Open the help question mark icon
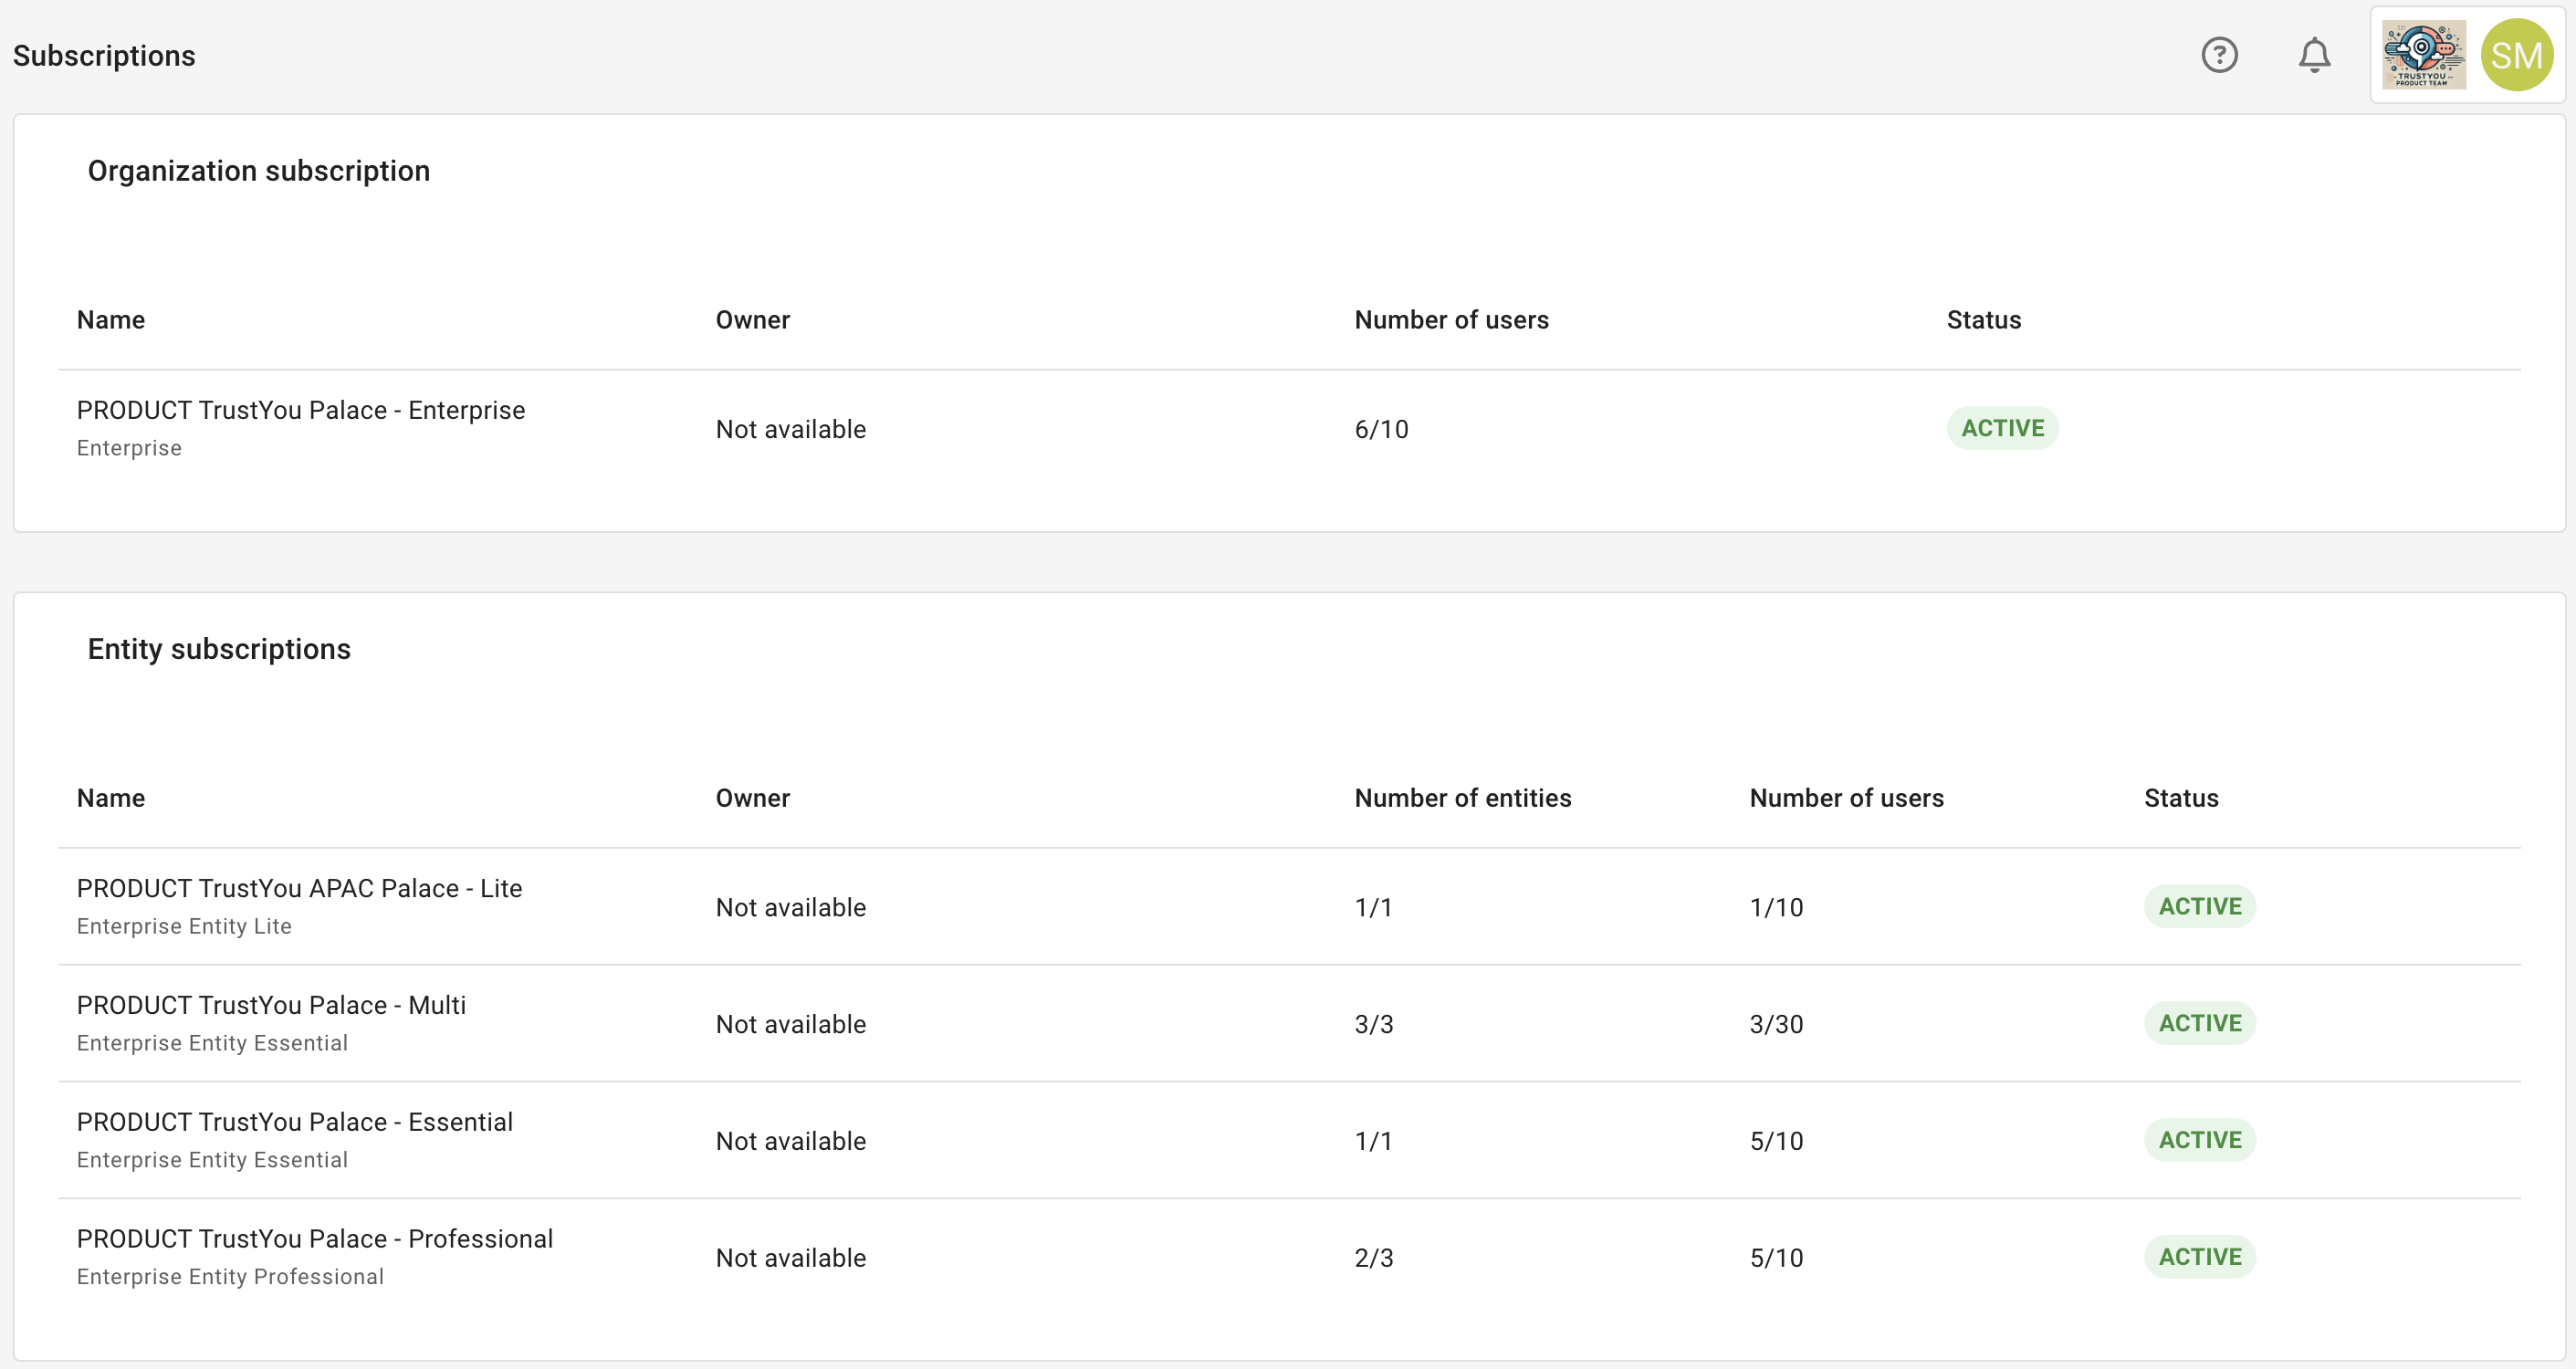 coord(2219,55)
